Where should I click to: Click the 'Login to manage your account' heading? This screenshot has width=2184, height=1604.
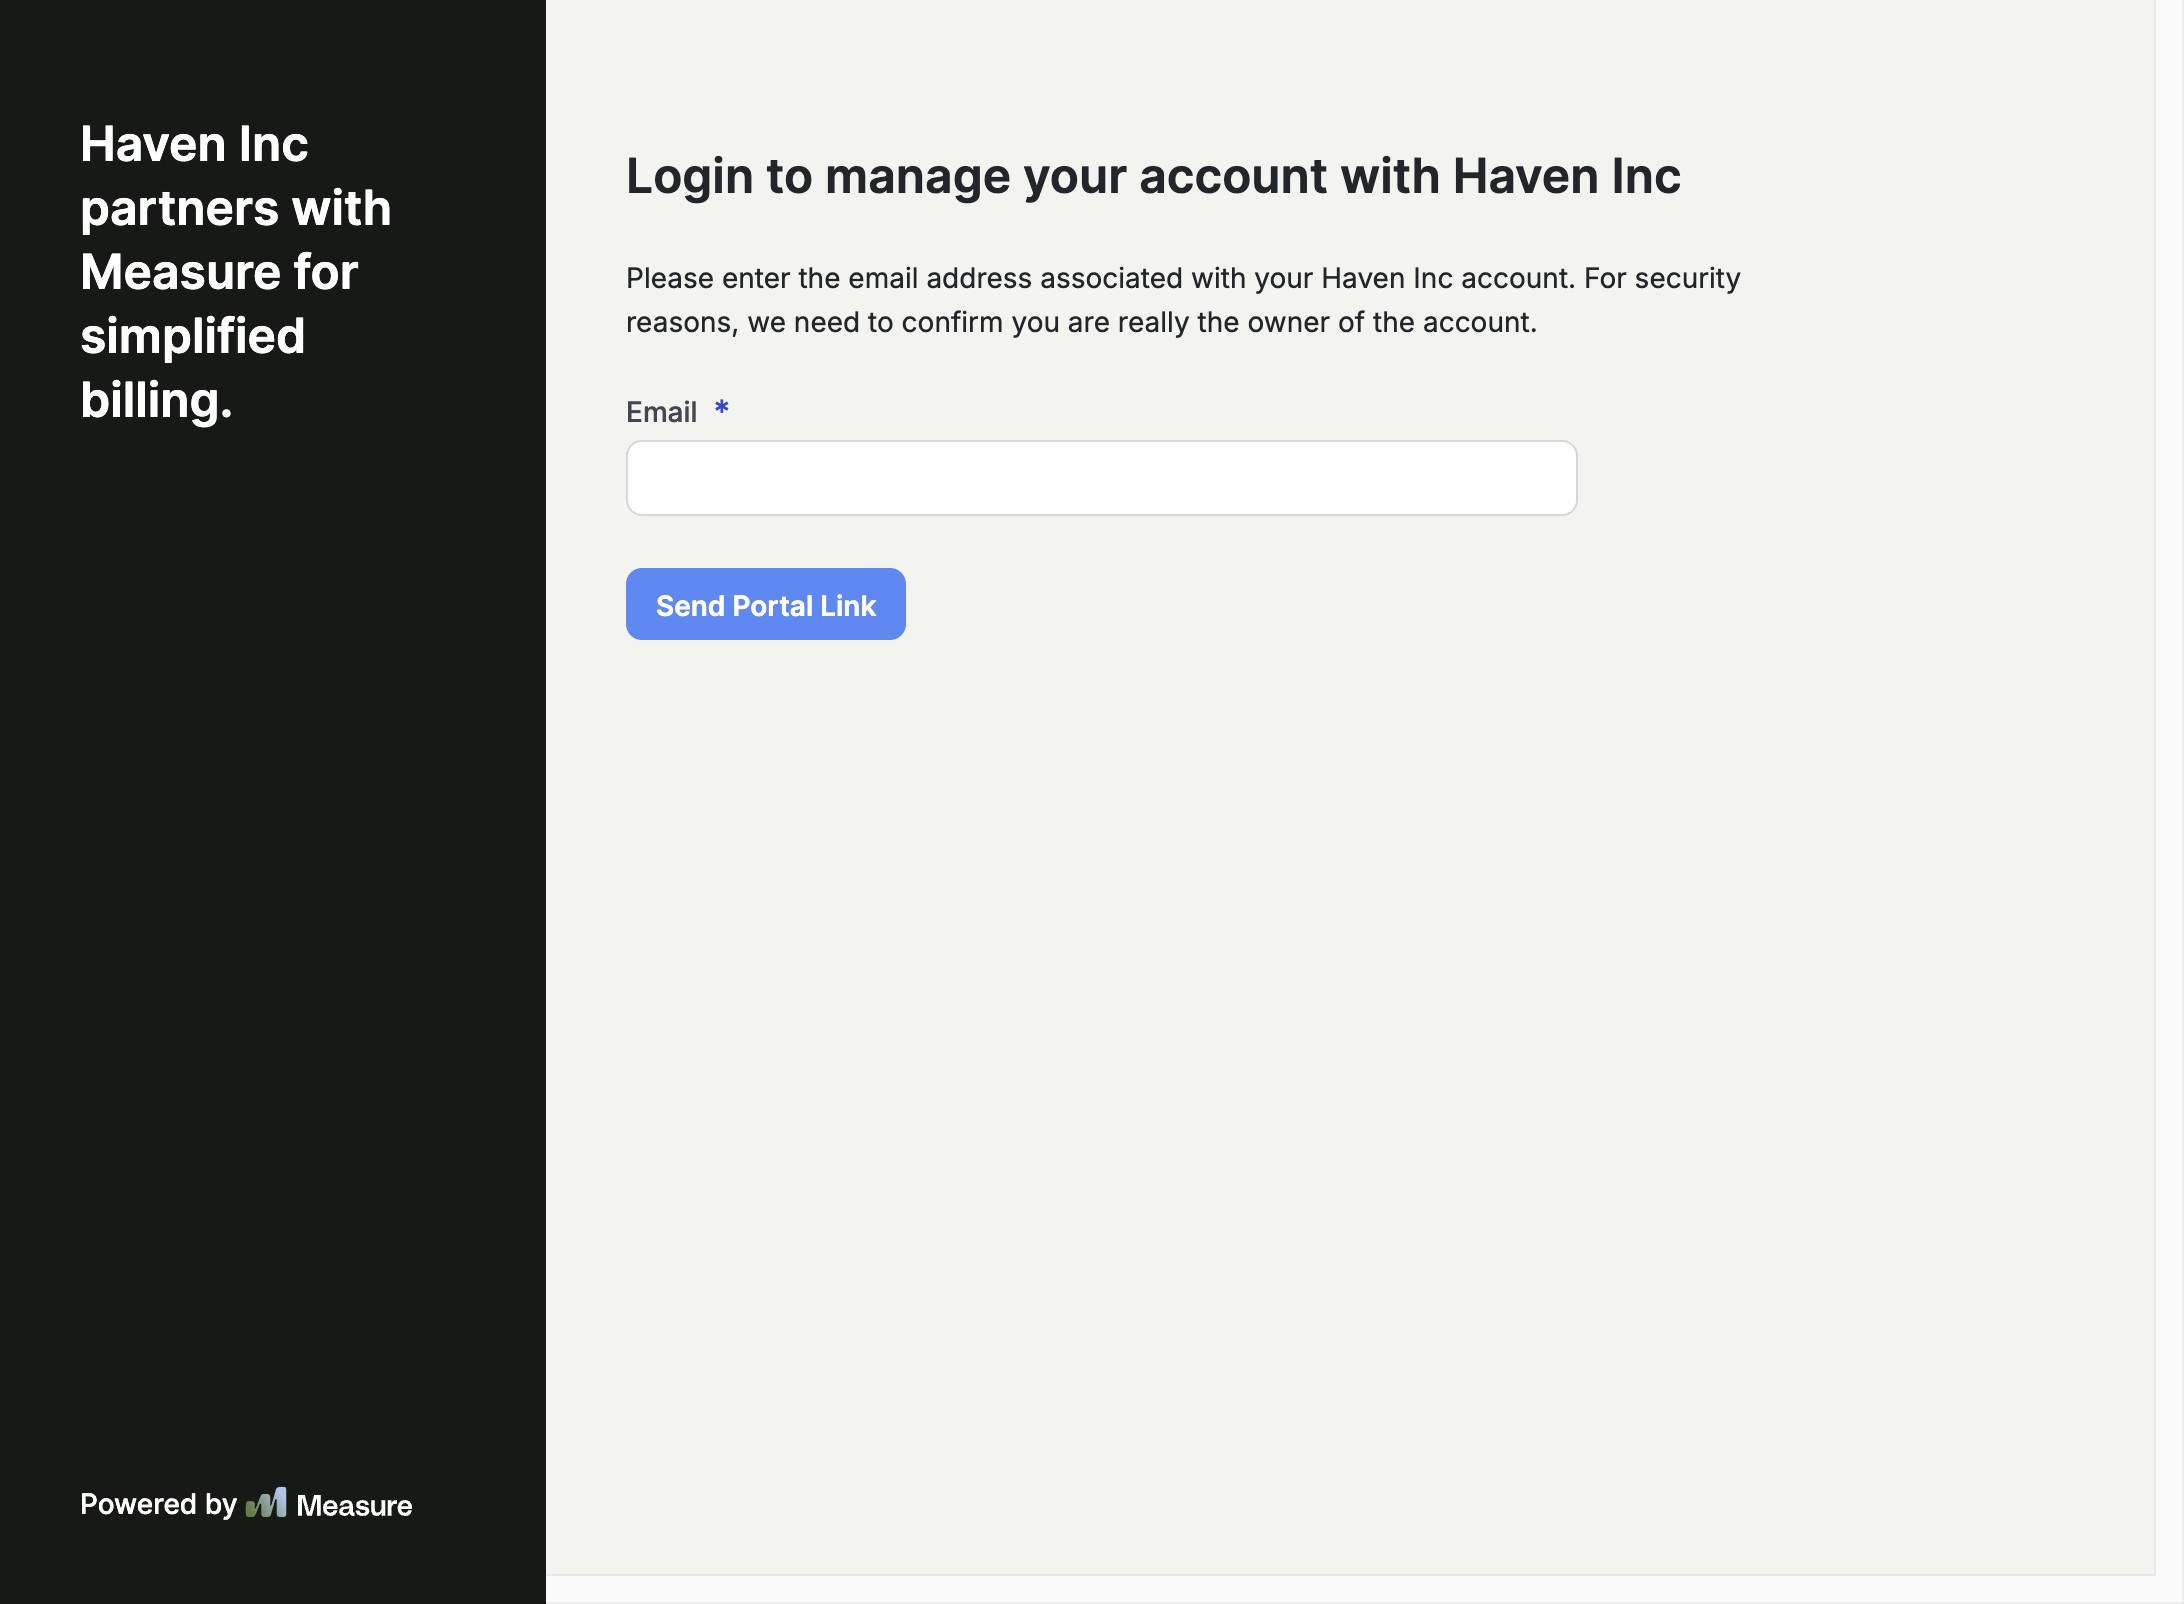click(1152, 176)
